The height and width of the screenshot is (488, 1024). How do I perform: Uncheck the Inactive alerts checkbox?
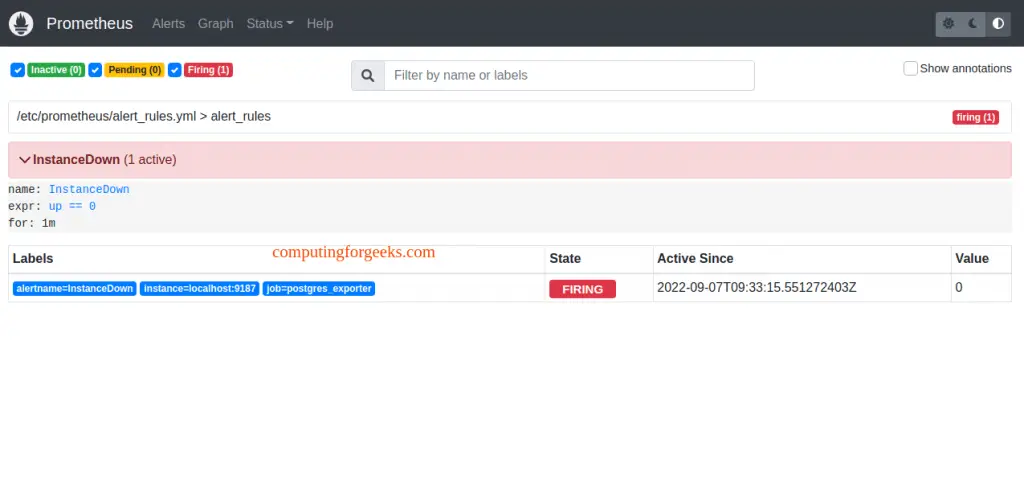(x=18, y=70)
